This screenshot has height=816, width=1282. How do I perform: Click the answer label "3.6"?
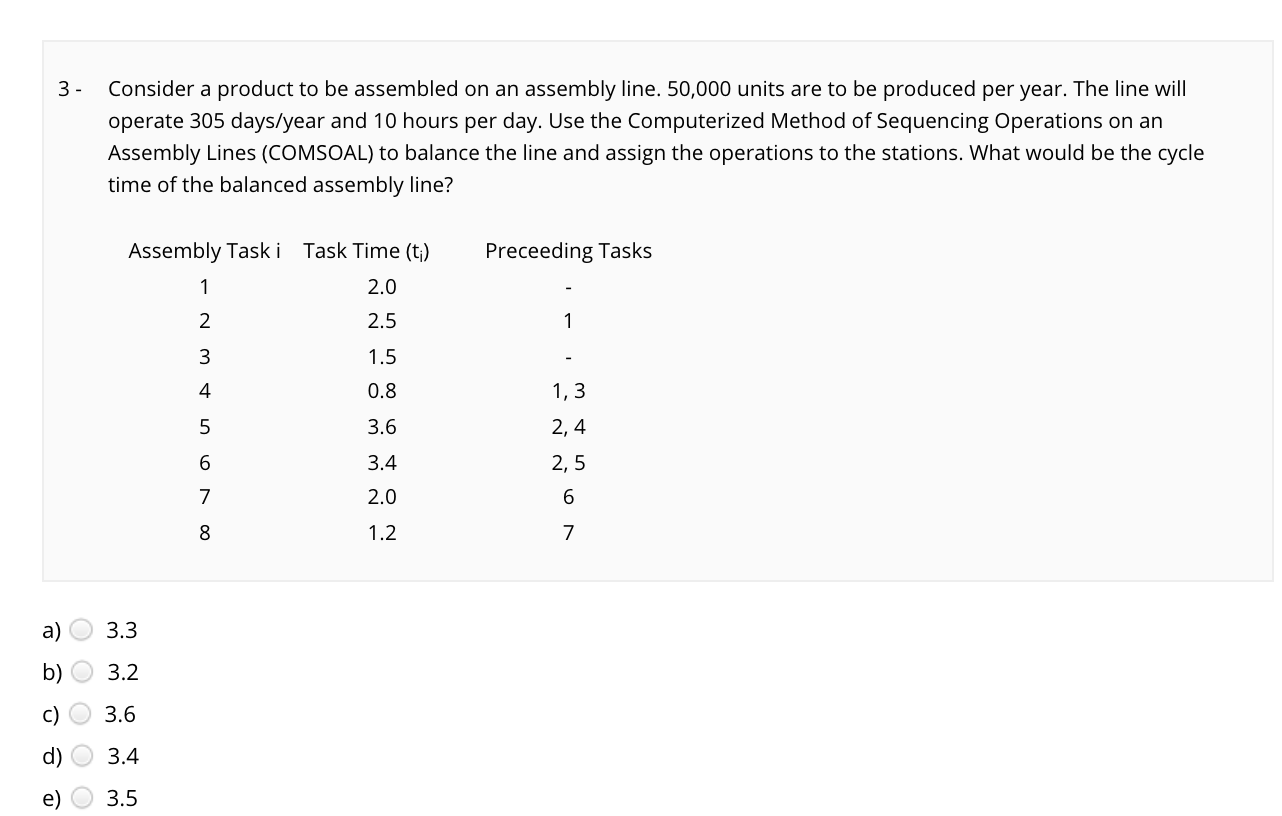click(x=122, y=714)
